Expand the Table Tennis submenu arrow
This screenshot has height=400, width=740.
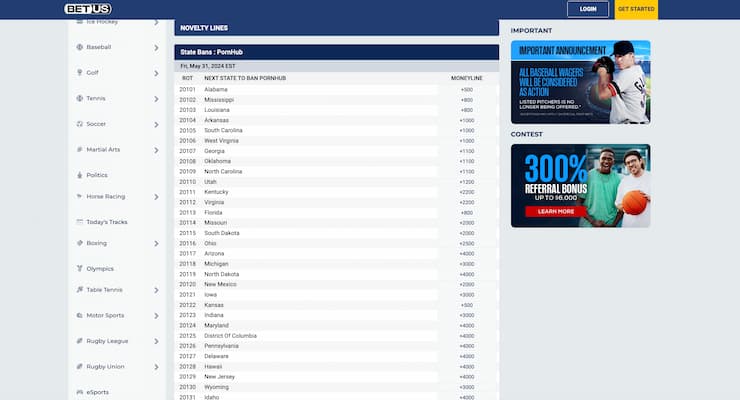[156, 290]
